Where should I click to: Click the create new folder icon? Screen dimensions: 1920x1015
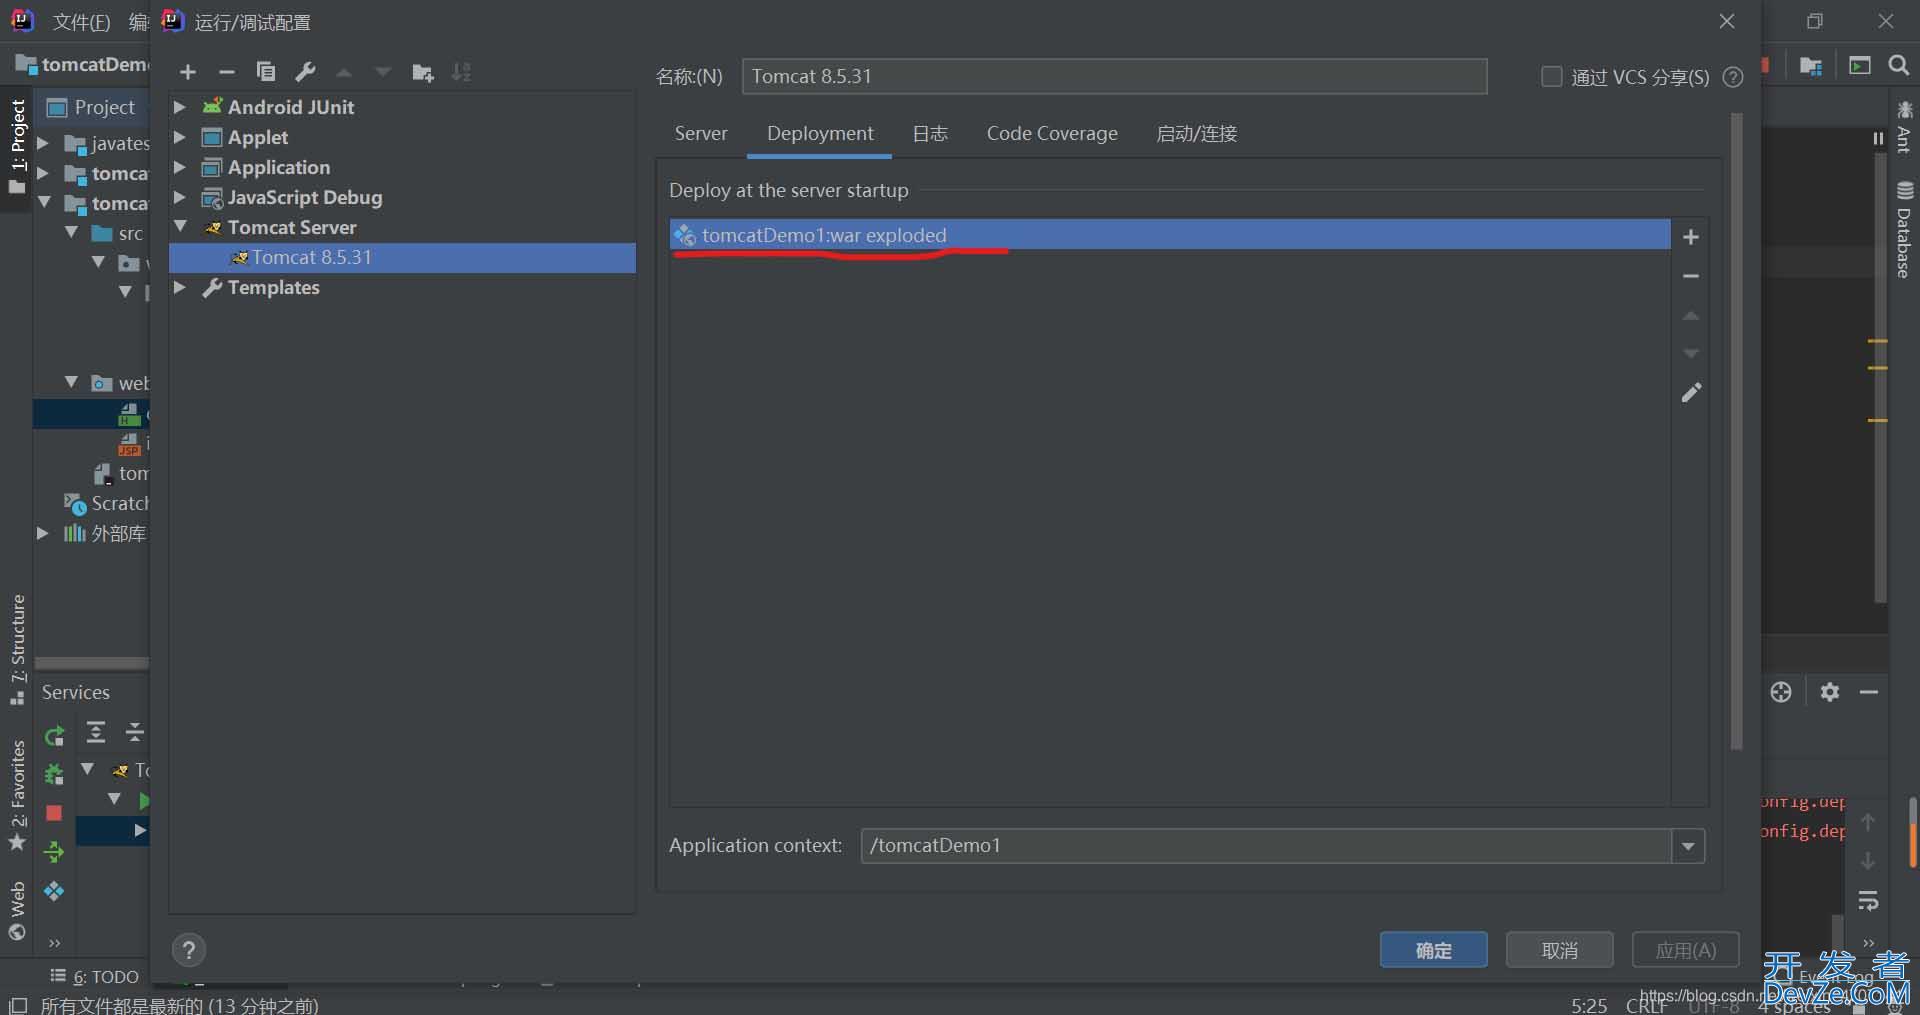[x=422, y=72]
